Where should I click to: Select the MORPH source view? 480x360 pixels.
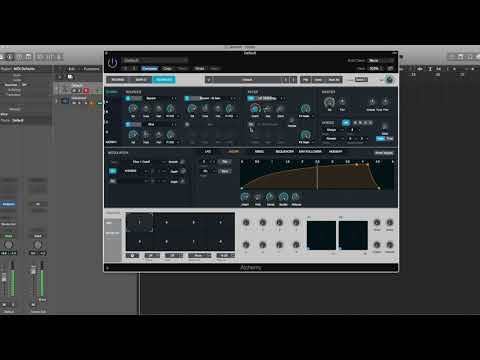(x=111, y=142)
